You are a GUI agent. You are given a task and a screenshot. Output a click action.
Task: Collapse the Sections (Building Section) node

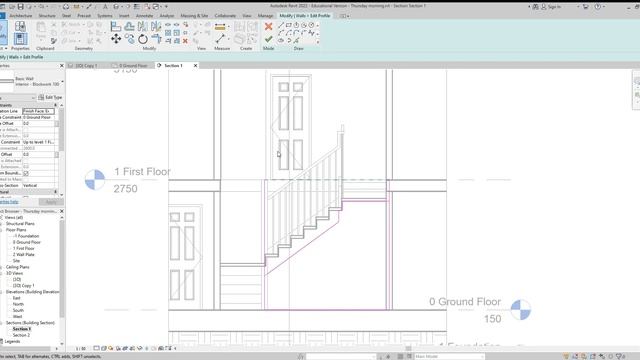[x=2, y=322]
